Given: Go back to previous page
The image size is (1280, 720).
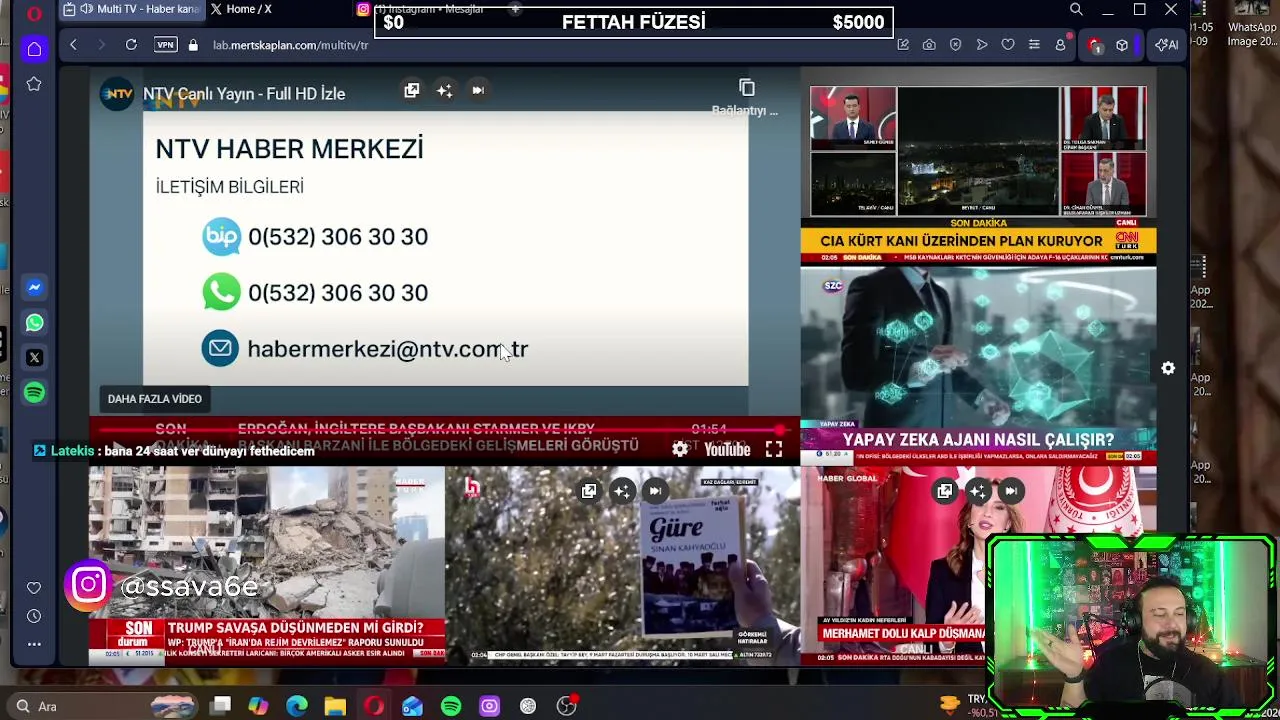Looking at the screenshot, I should 73,45.
